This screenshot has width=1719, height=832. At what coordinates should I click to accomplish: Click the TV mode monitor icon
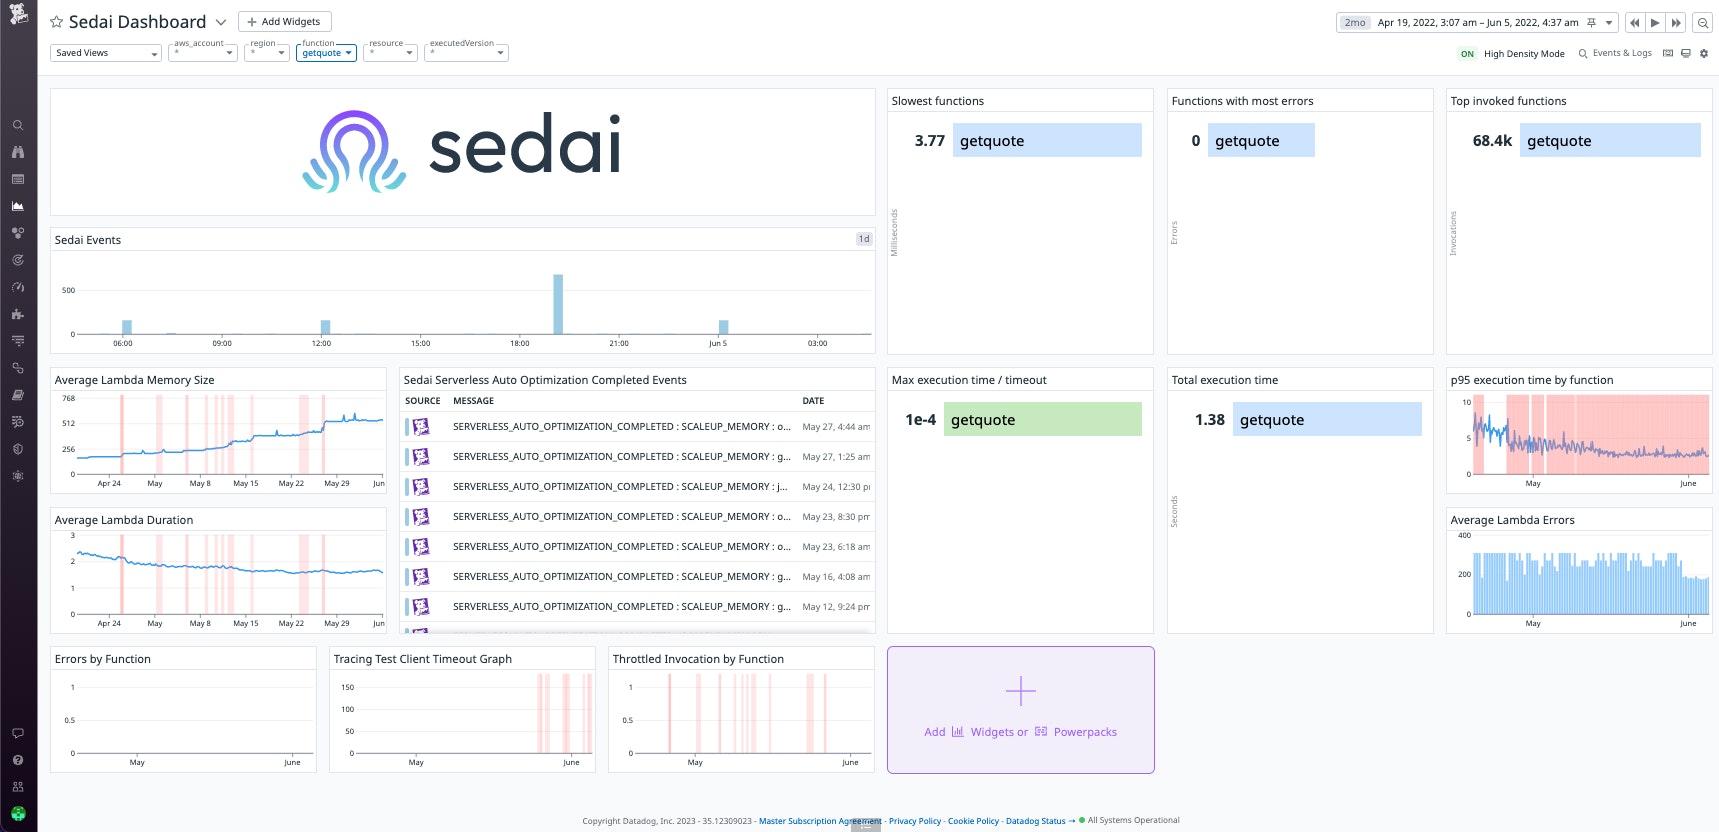(1686, 54)
